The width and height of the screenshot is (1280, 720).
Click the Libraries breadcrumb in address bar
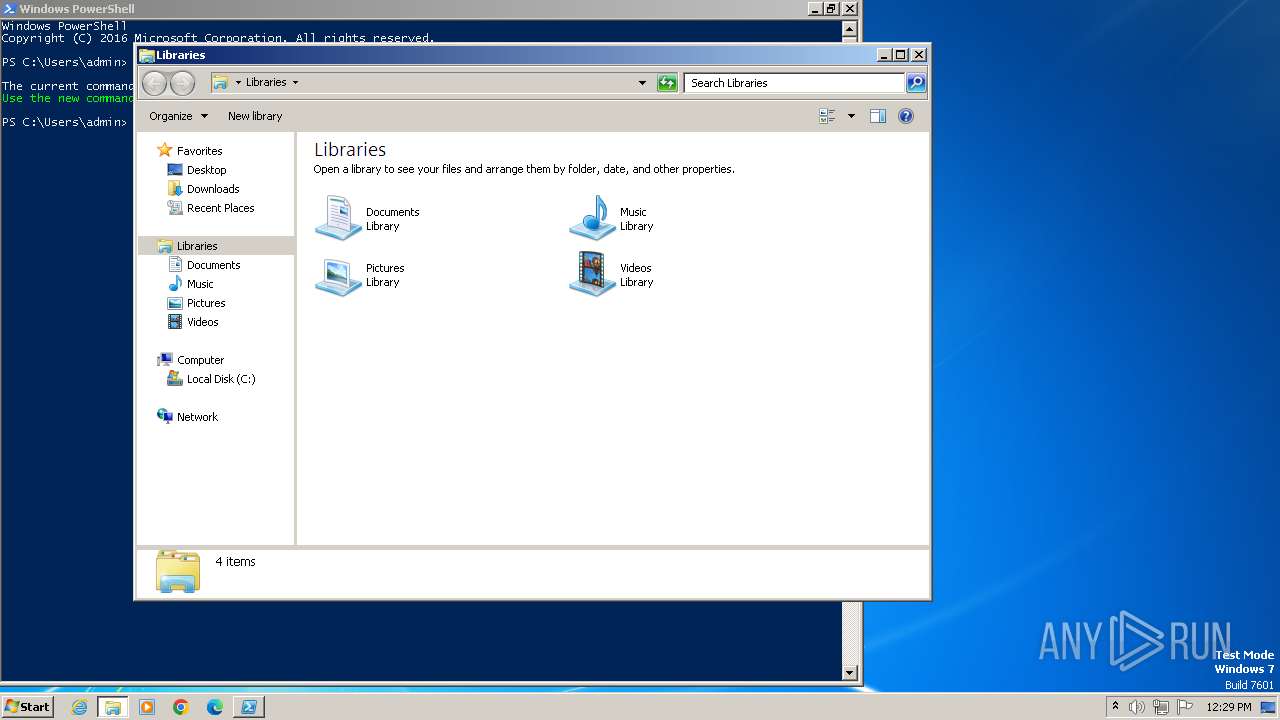point(266,83)
